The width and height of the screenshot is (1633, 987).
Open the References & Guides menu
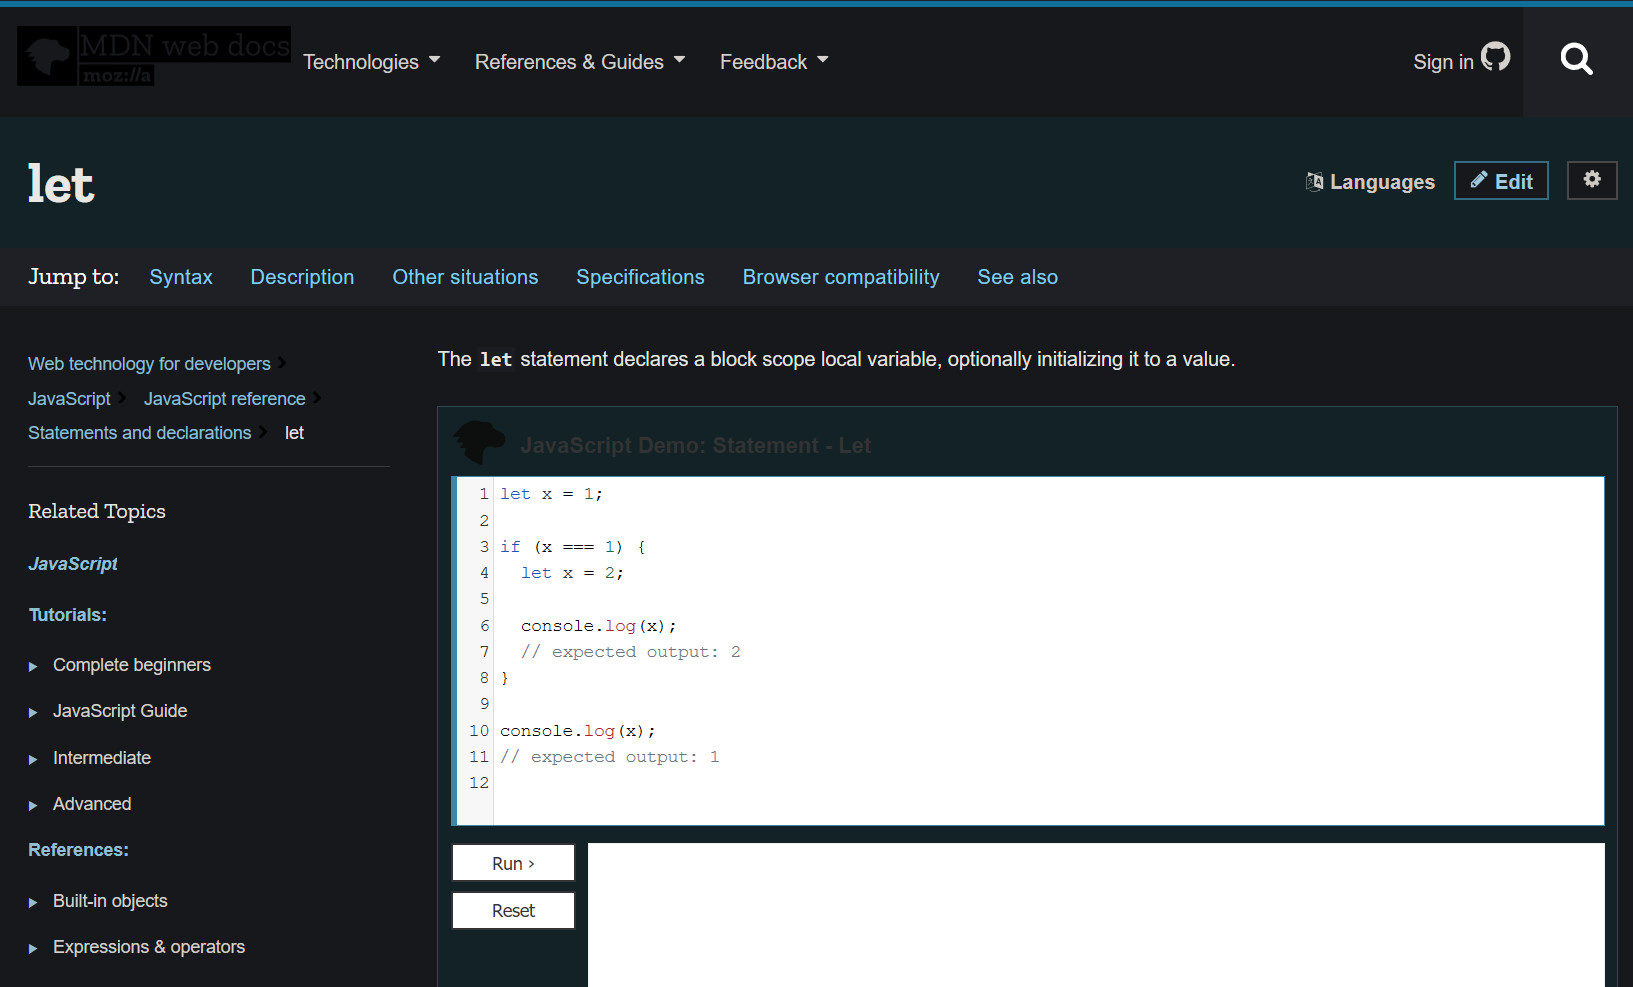tap(580, 62)
